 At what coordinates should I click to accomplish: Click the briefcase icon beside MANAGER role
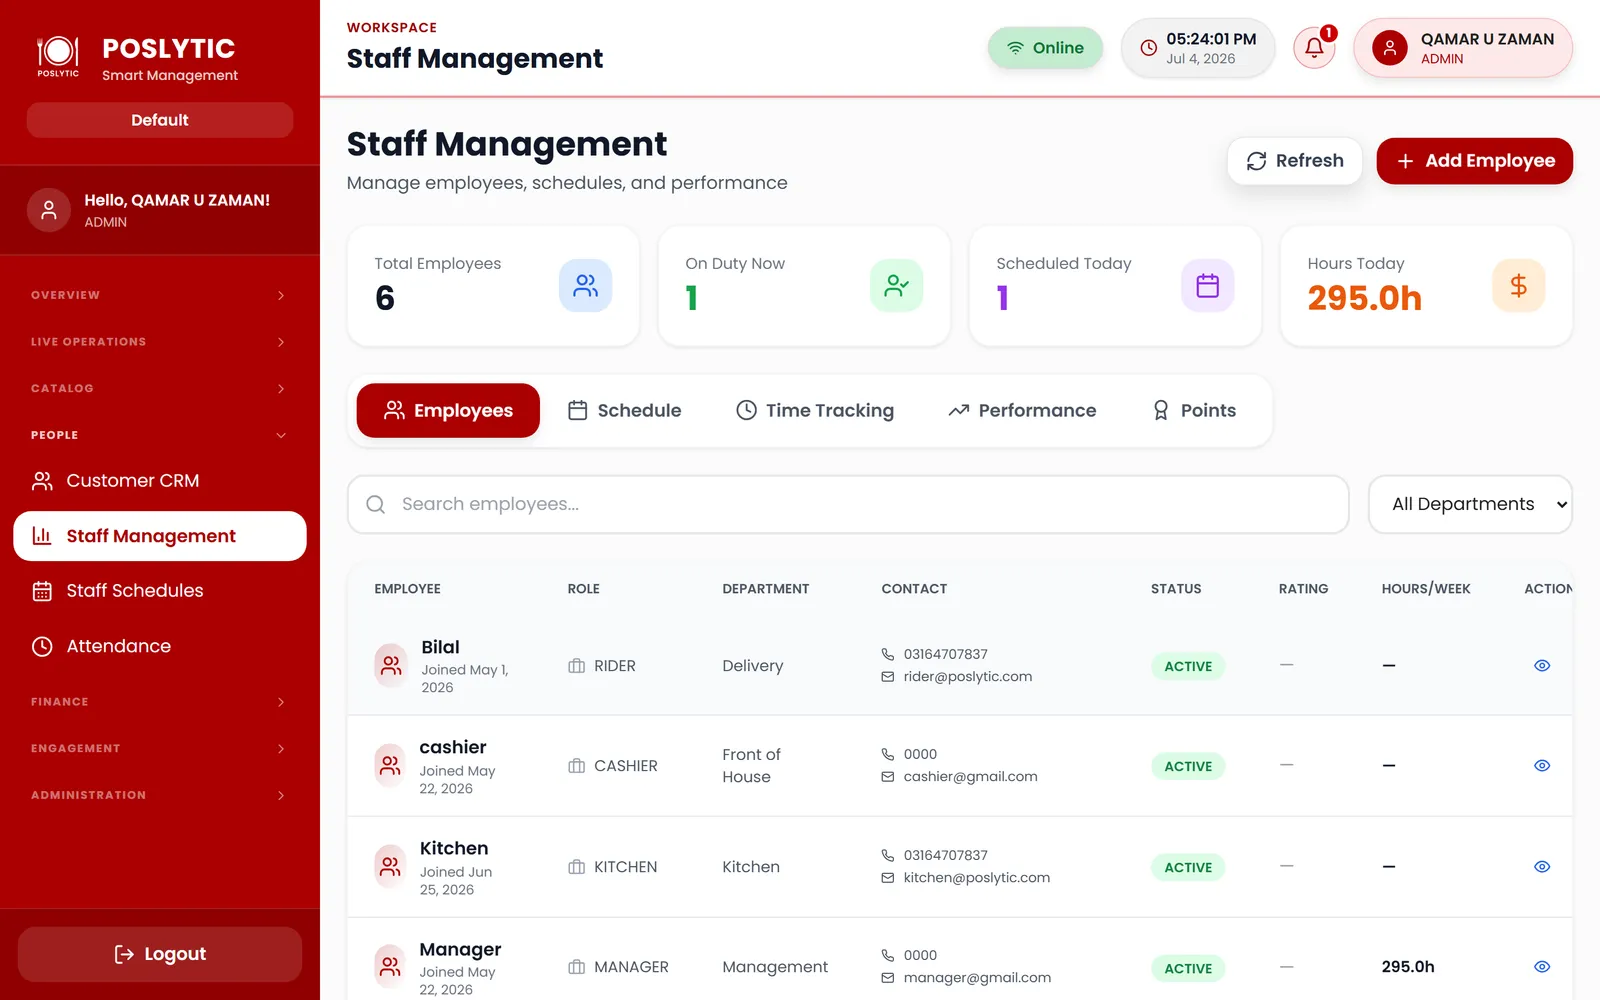[x=576, y=967]
